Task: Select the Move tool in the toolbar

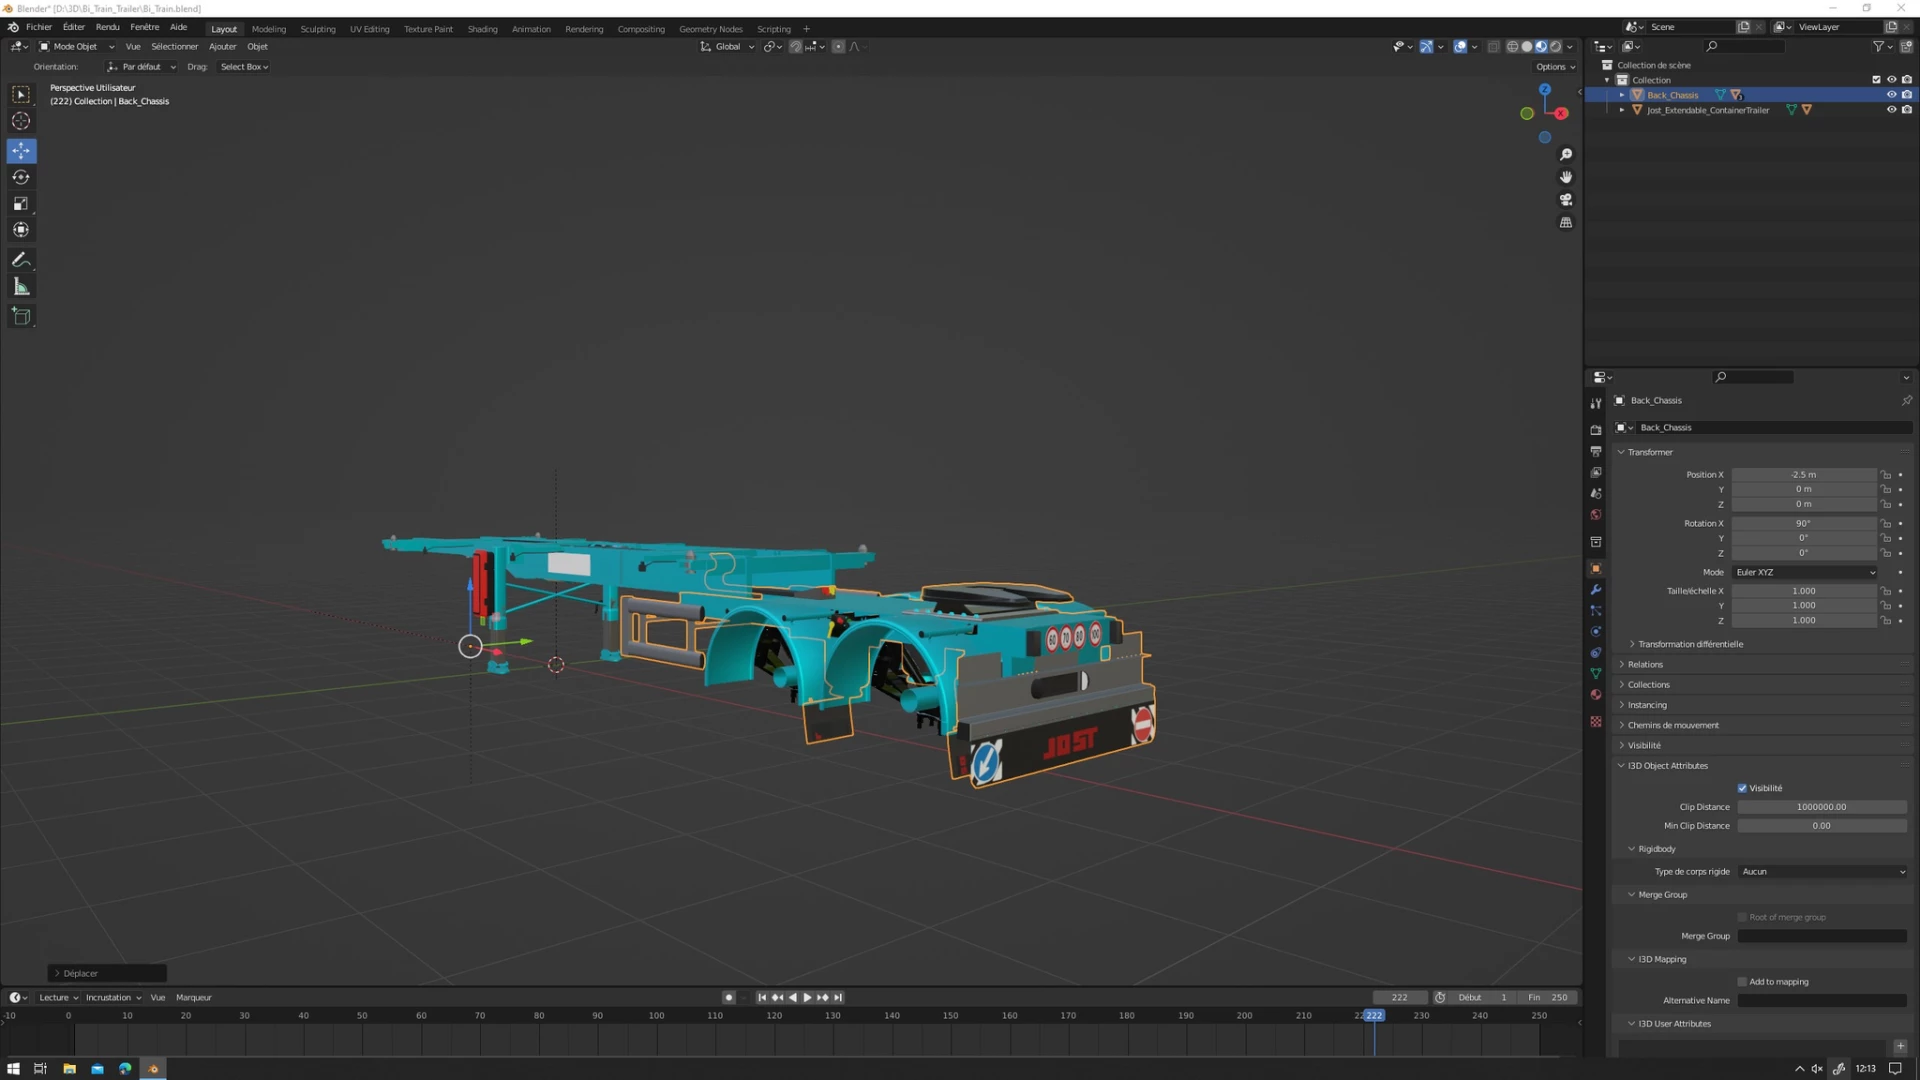Action: [20, 151]
